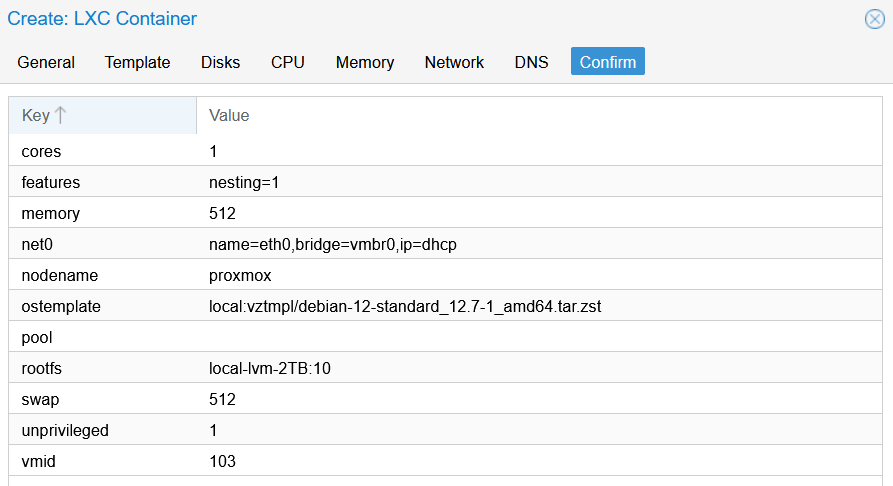893x486 pixels.
Task: Go to the Disks tab
Action: tap(220, 62)
